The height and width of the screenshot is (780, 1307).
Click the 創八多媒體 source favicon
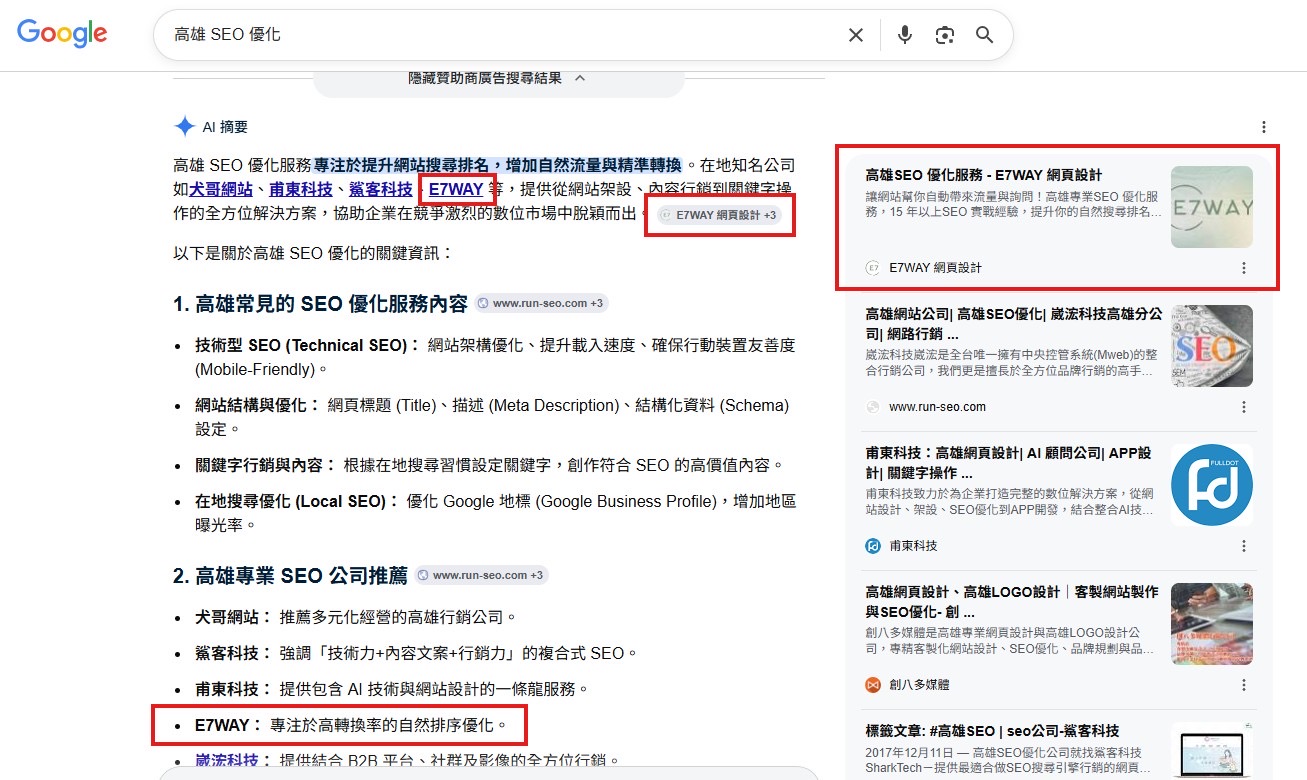click(873, 685)
